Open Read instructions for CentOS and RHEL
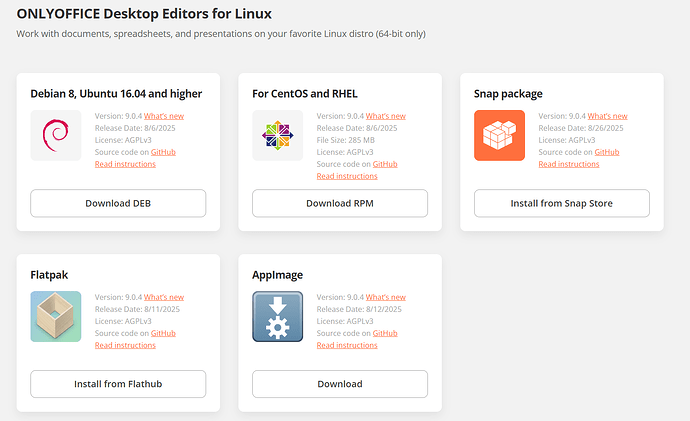The image size is (690, 421). tap(347, 176)
